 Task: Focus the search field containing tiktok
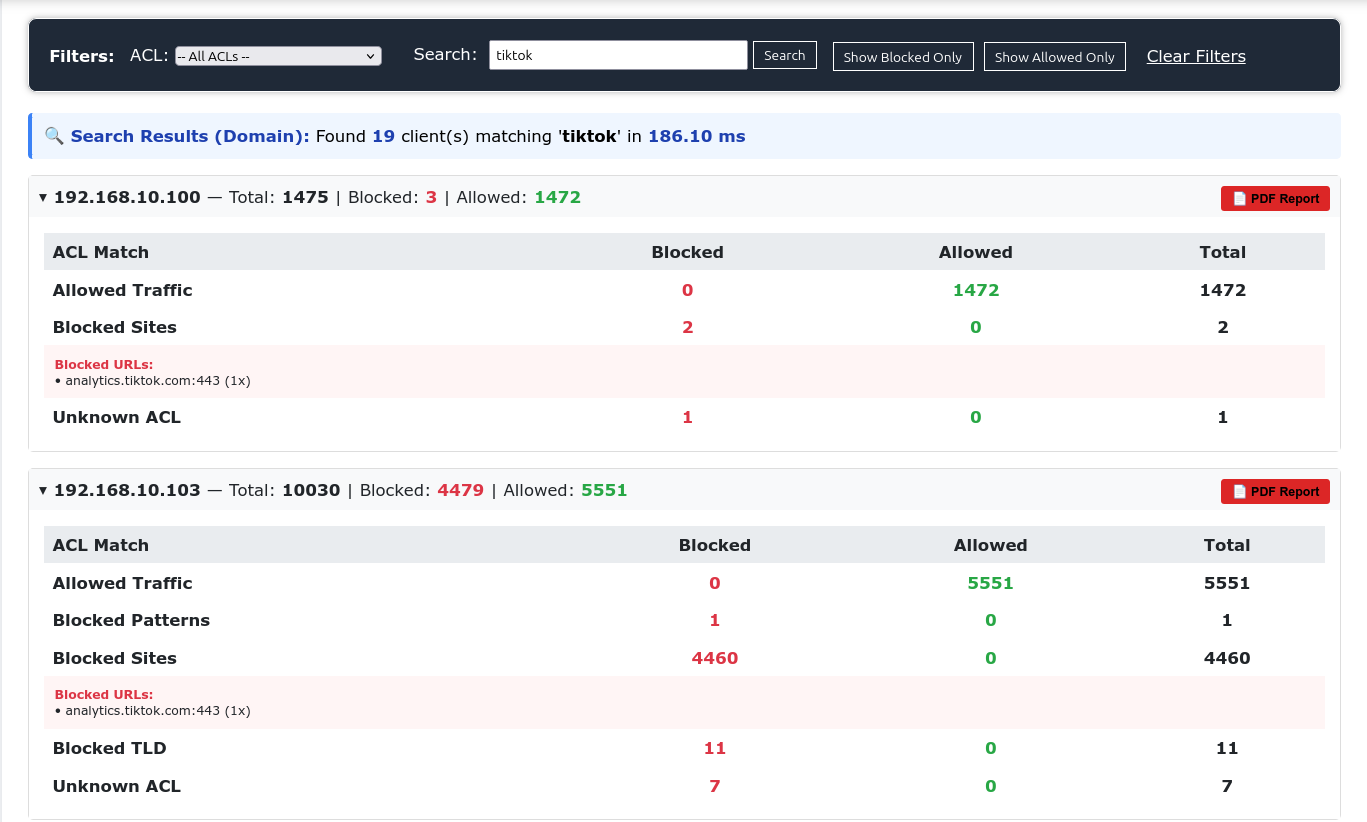pos(618,55)
